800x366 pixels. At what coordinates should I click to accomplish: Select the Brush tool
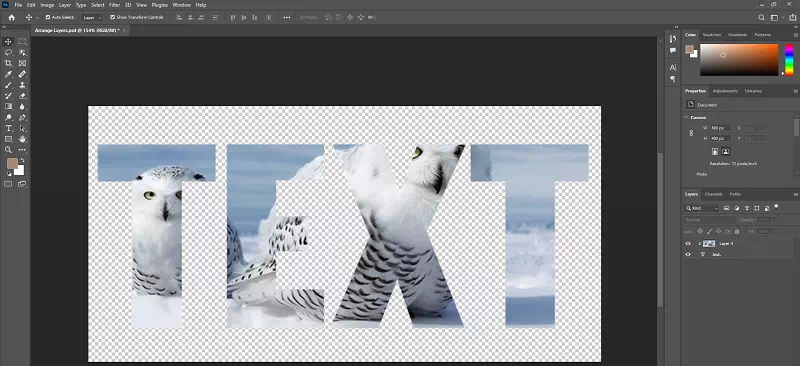(8, 85)
